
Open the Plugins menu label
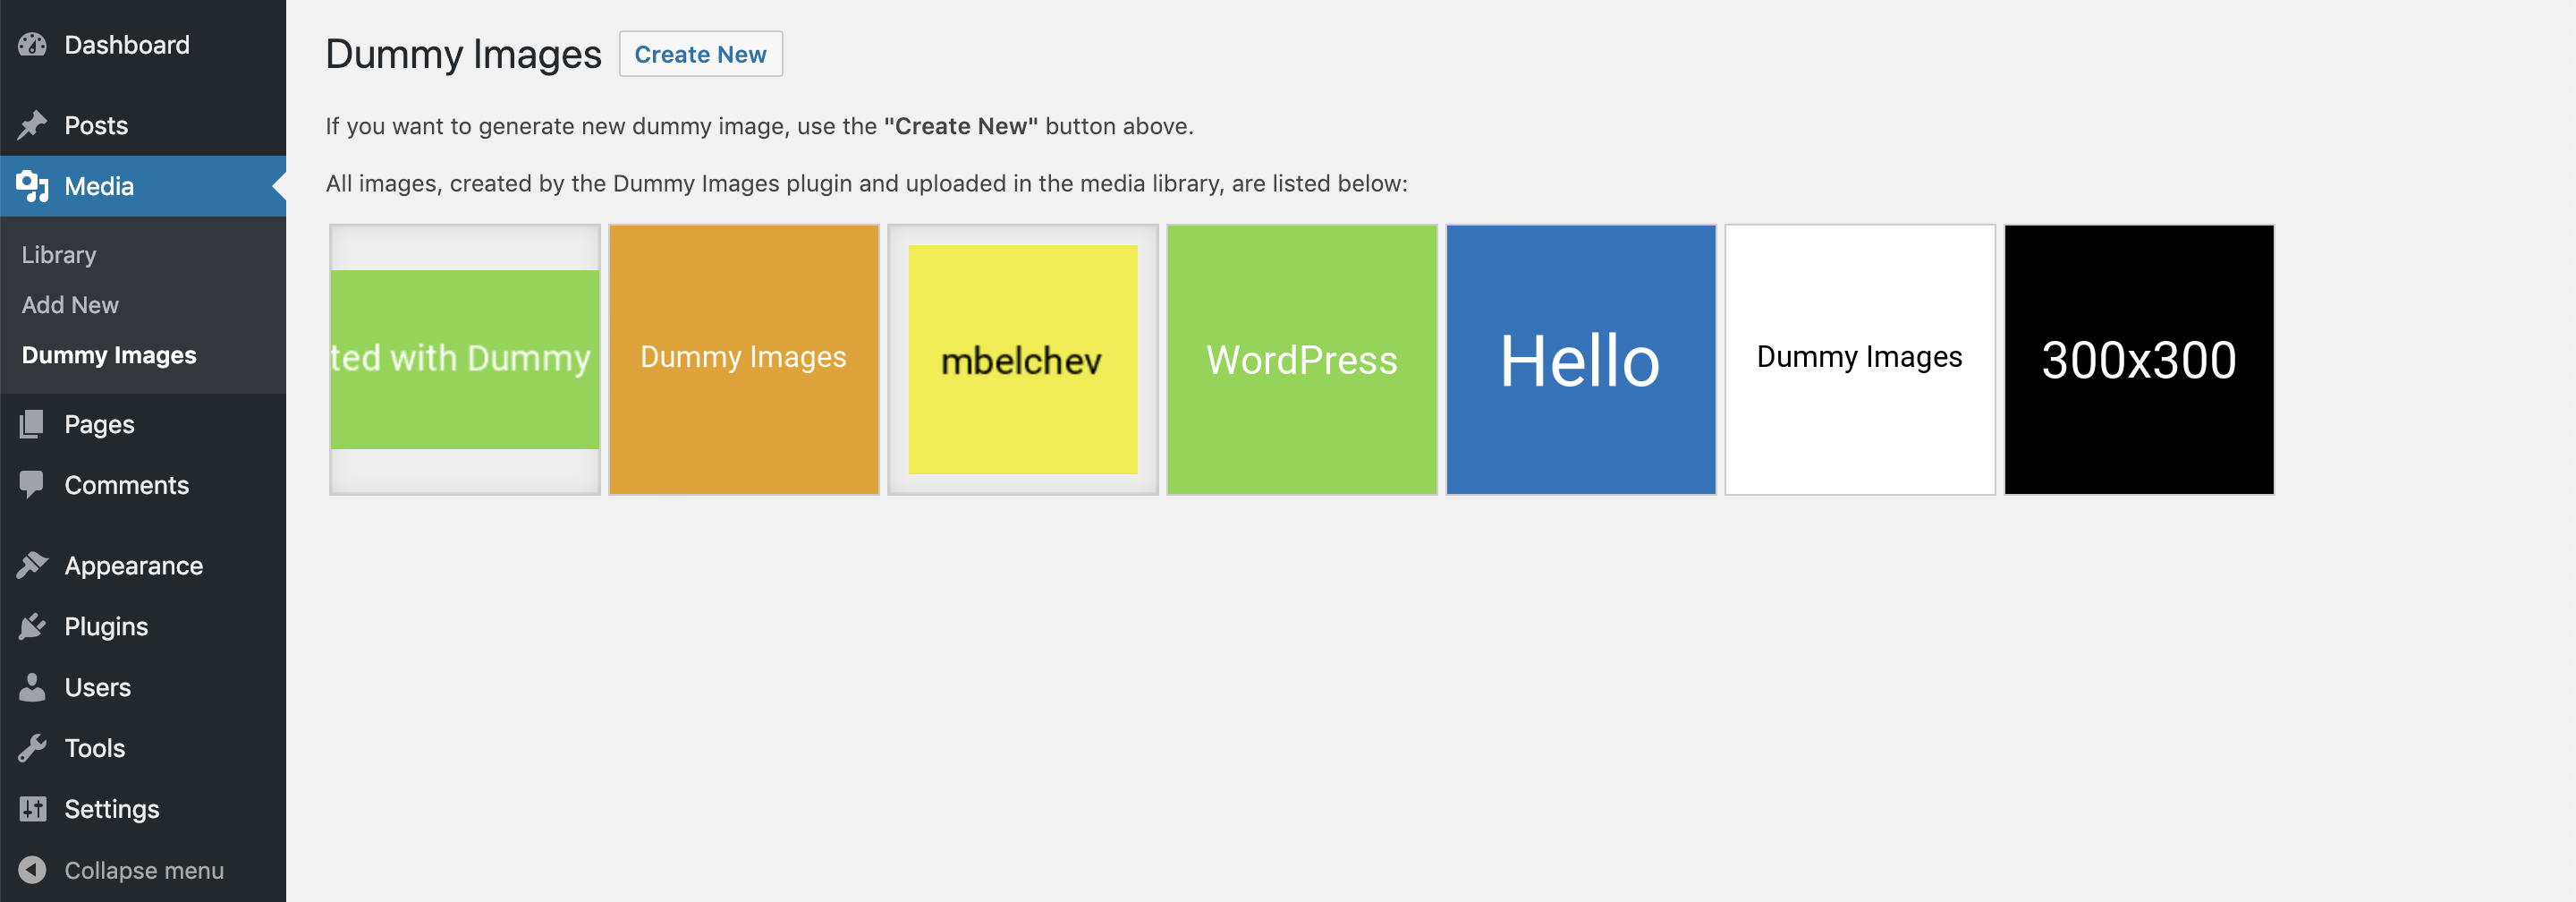point(106,627)
